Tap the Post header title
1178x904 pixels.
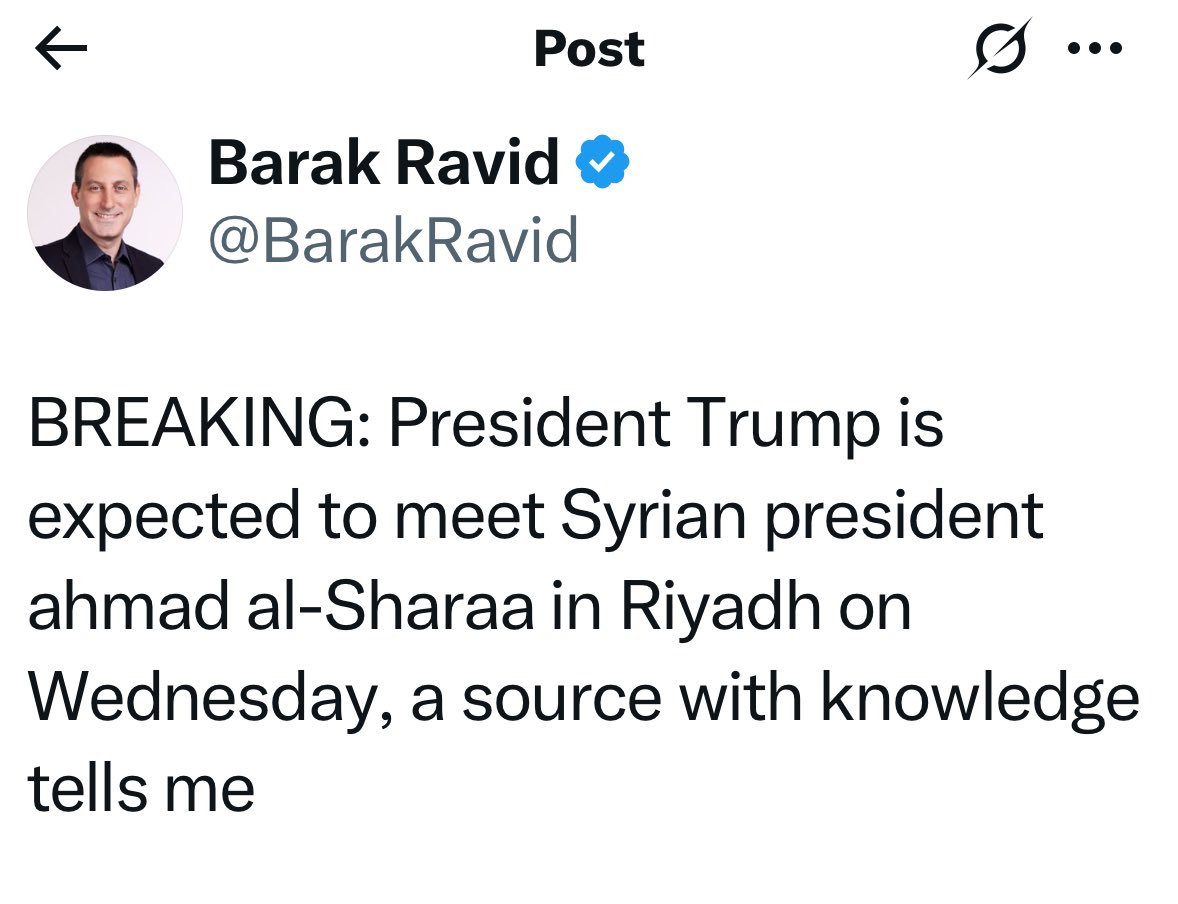[x=589, y=49]
